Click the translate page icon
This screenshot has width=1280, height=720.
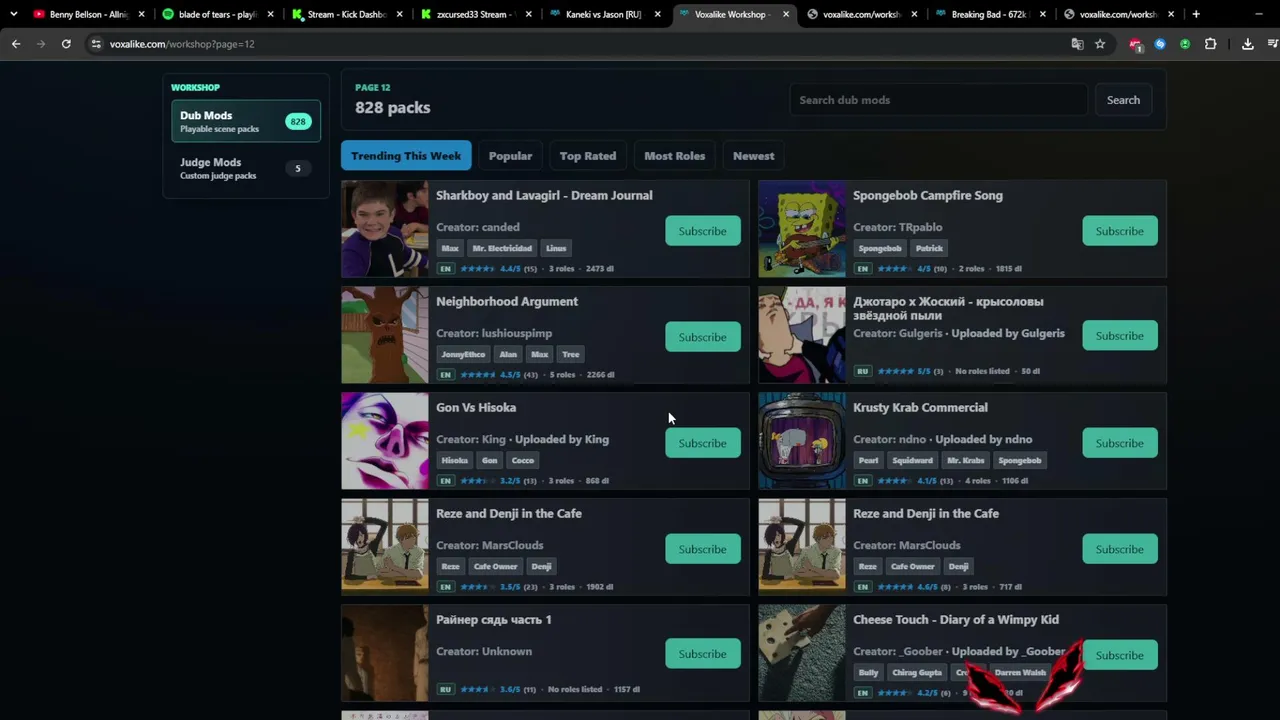pyautogui.click(x=1077, y=44)
